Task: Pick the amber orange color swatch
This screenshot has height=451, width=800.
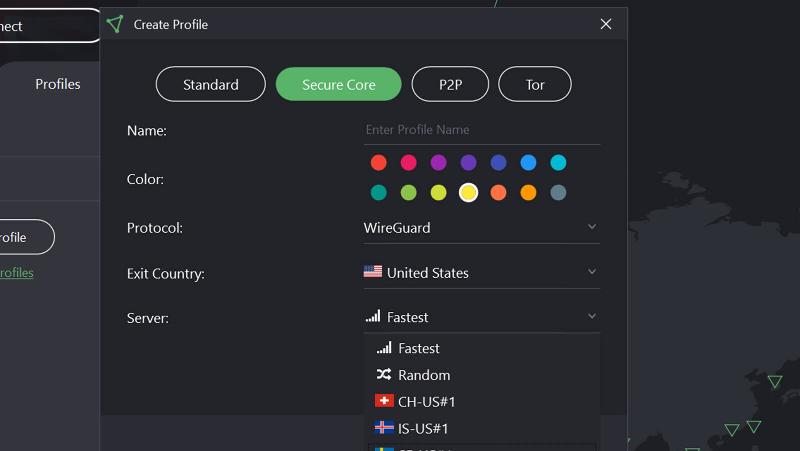Action: tap(528, 192)
